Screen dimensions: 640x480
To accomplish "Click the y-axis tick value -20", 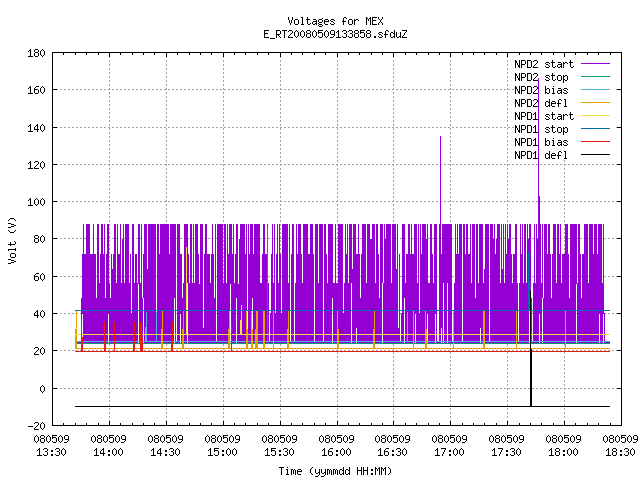I will pyautogui.click(x=36, y=426).
